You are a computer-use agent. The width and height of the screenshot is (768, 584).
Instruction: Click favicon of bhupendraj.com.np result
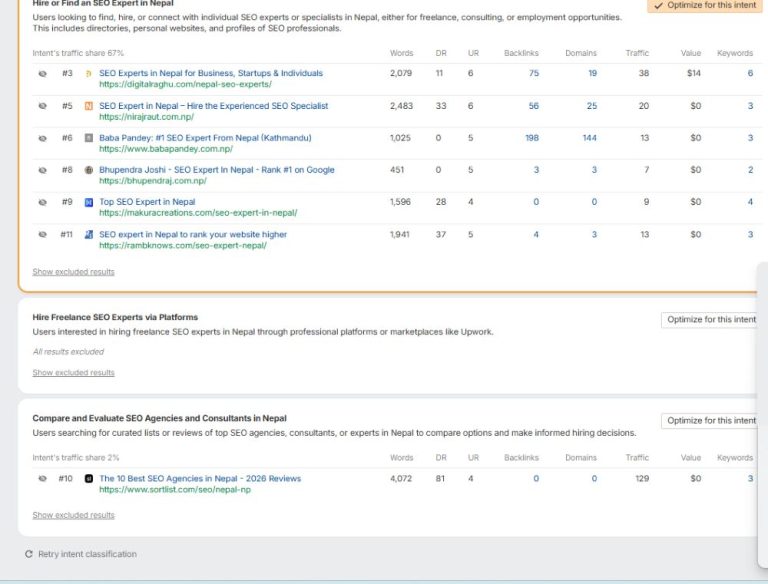pos(89,170)
